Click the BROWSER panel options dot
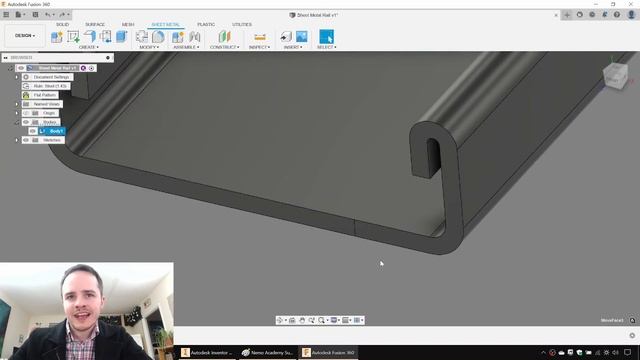 108,58
